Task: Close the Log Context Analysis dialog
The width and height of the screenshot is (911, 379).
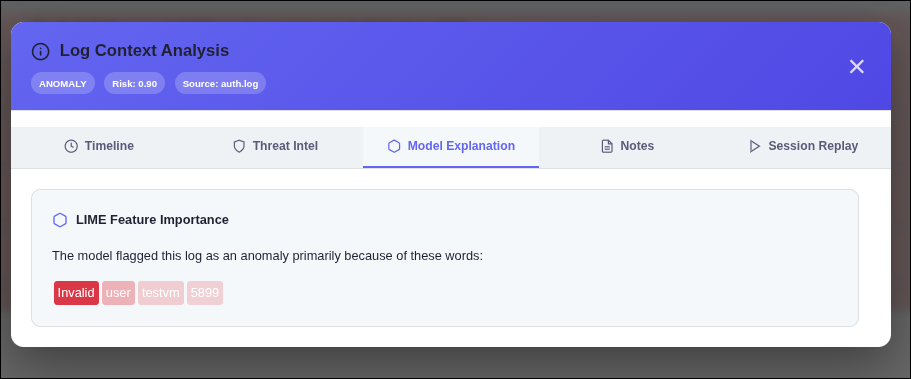Action: (856, 66)
